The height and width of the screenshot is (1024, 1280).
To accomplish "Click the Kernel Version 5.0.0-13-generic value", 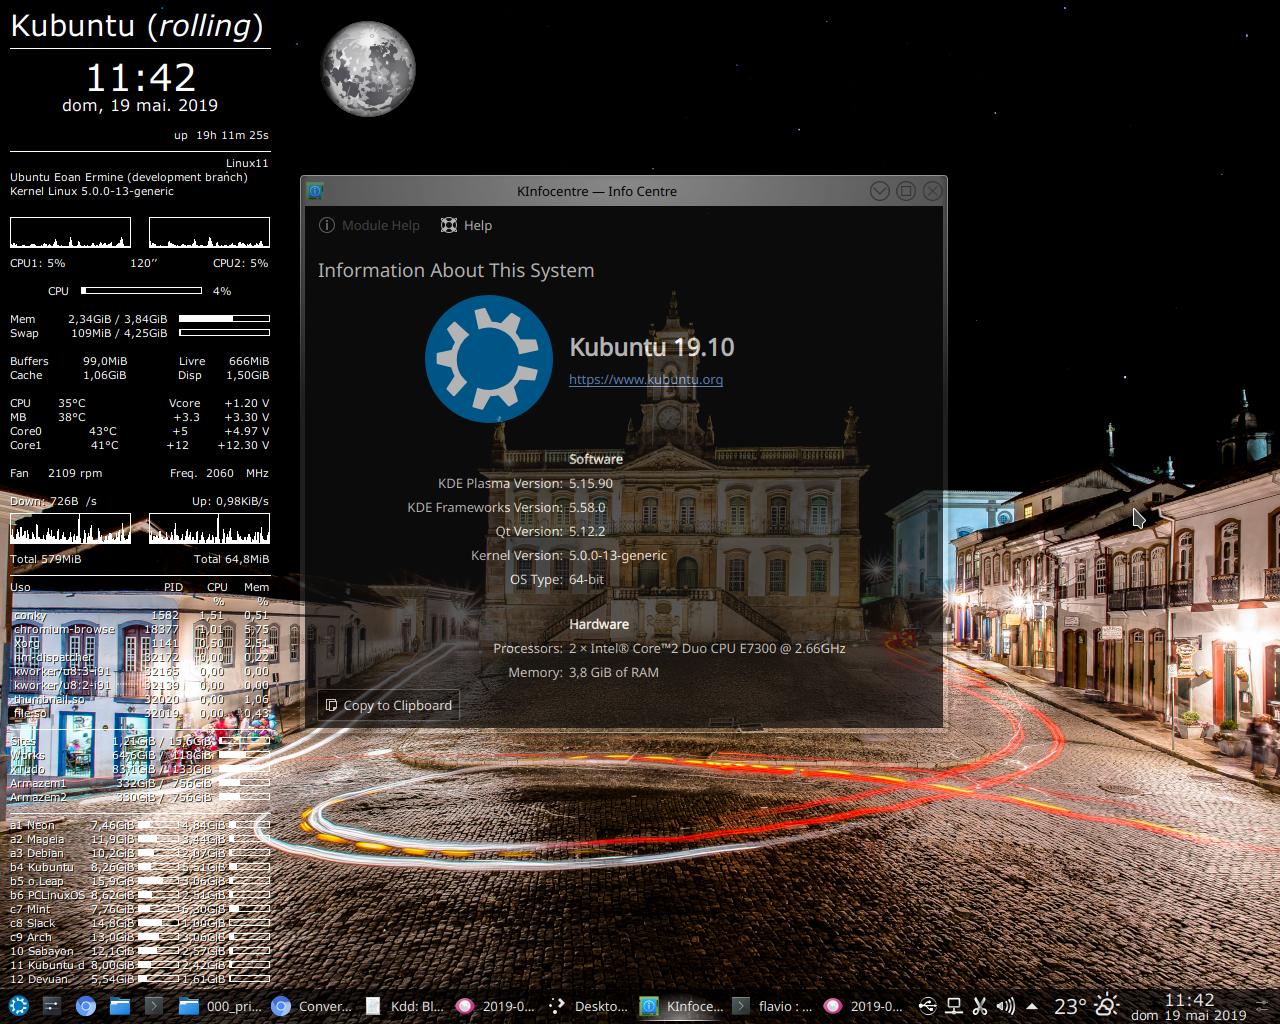I will (x=618, y=555).
